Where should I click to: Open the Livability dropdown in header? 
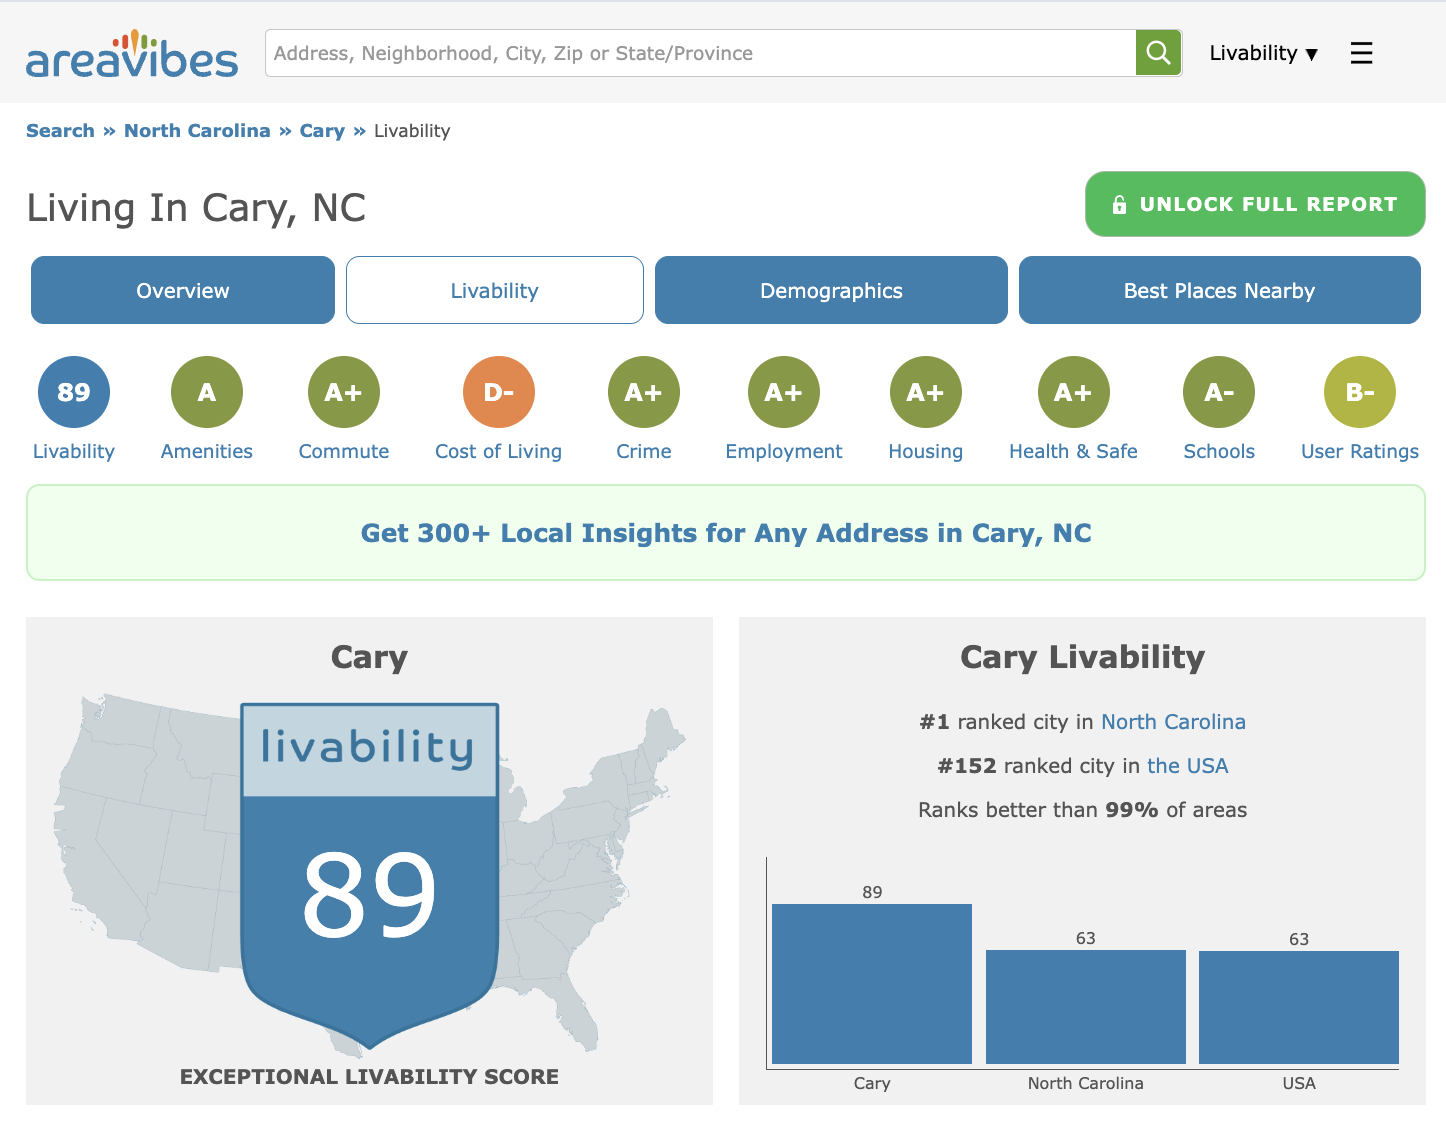(1264, 53)
